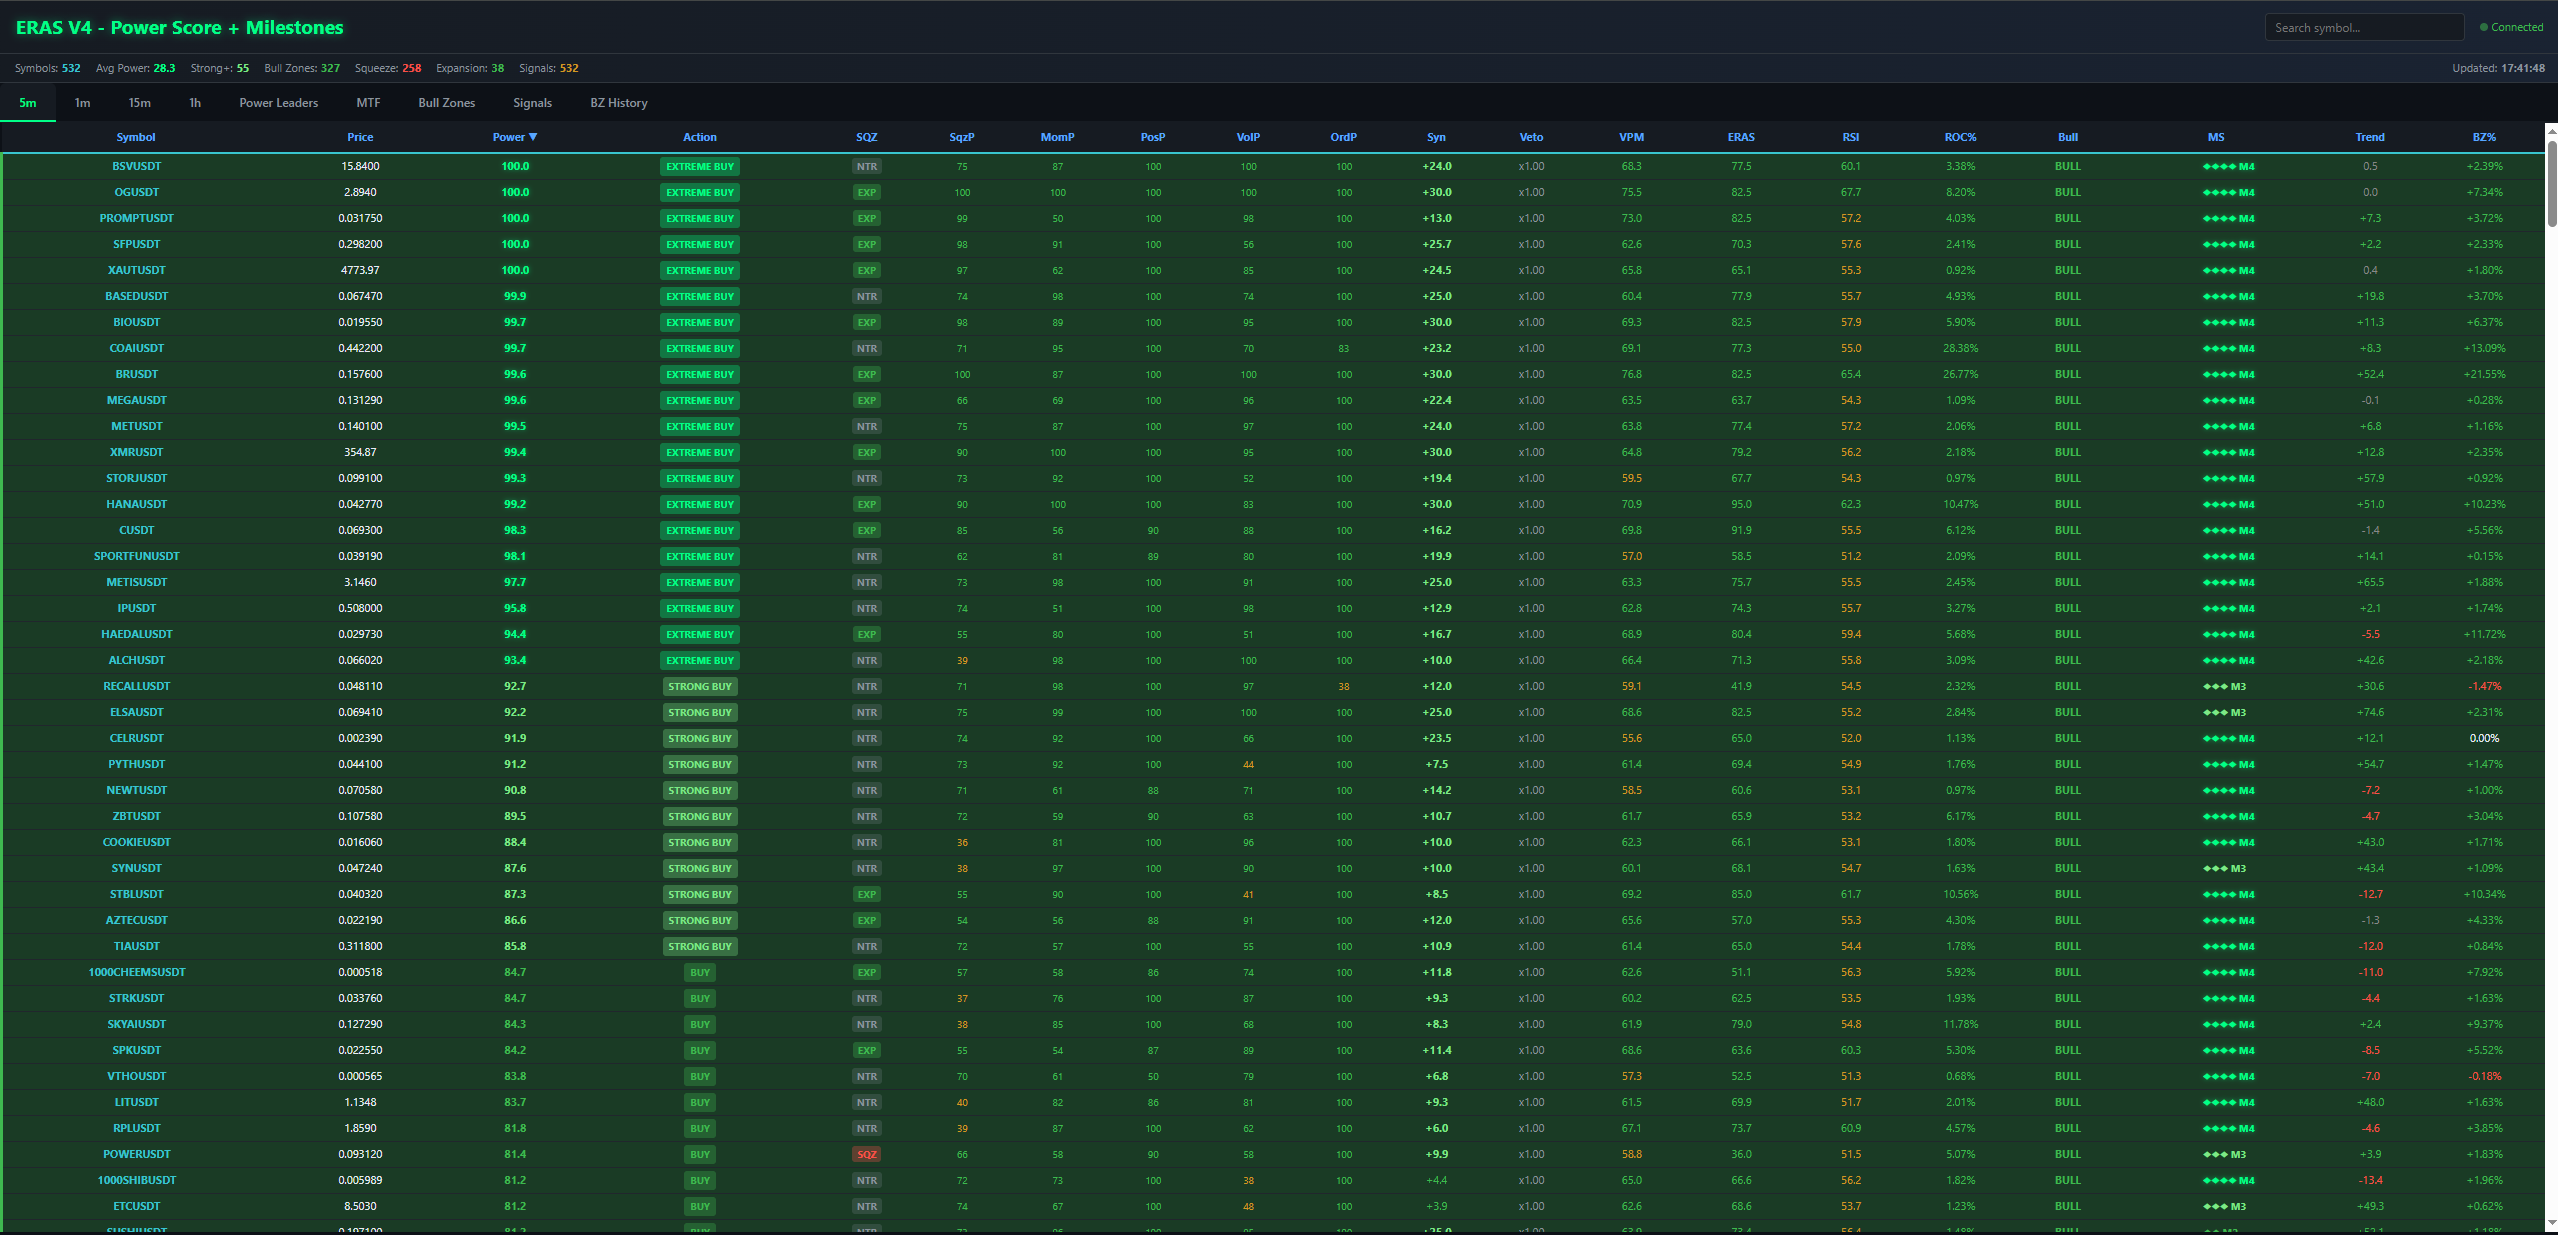Click the BUY badge for 1000CHEEMSUSDT
The width and height of the screenshot is (2558, 1235).
click(x=700, y=973)
